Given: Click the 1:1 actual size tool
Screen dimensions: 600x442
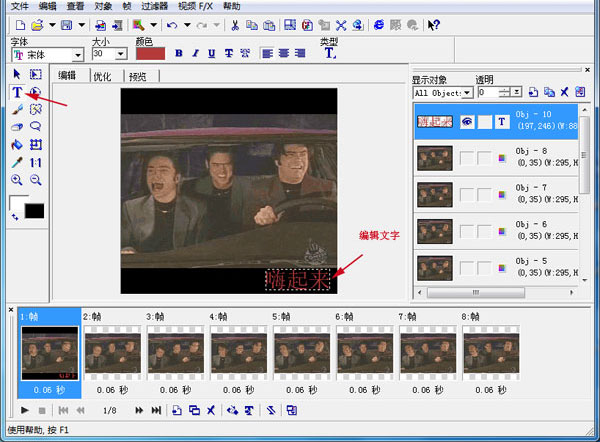Looking at the screenshot, I should (36, 163).
